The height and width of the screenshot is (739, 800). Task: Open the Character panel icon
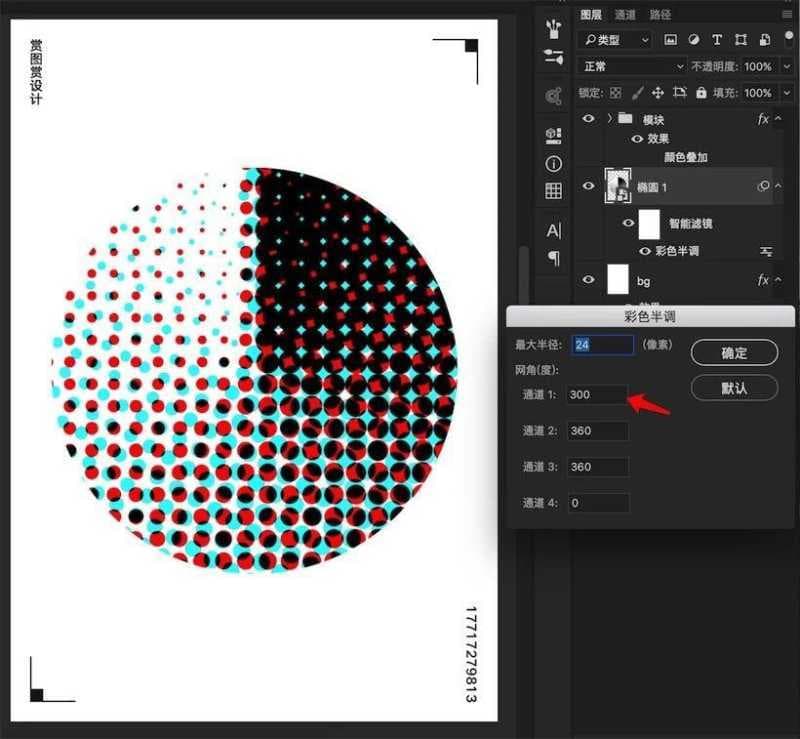click(553, 231)
